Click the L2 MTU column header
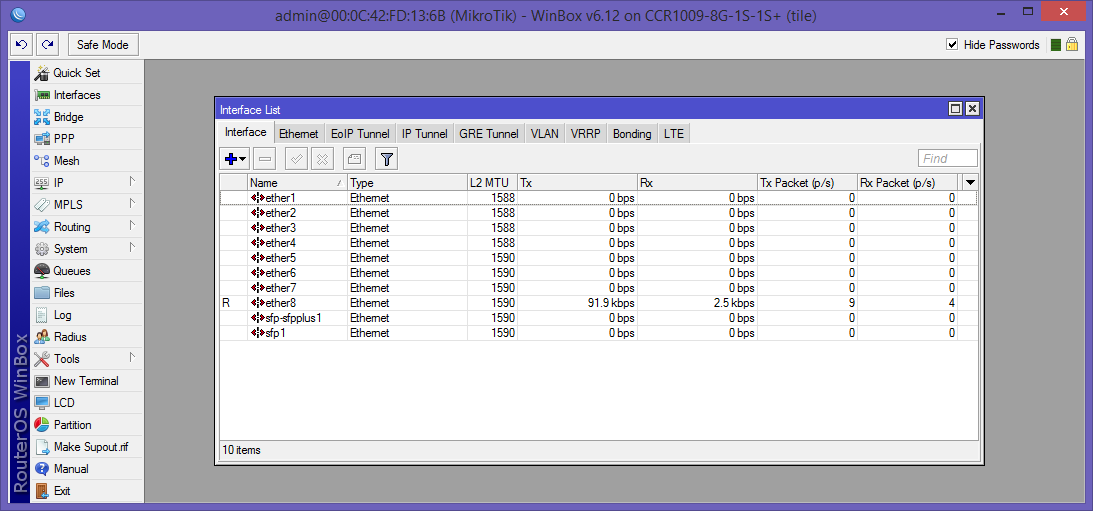 point(492,183)
